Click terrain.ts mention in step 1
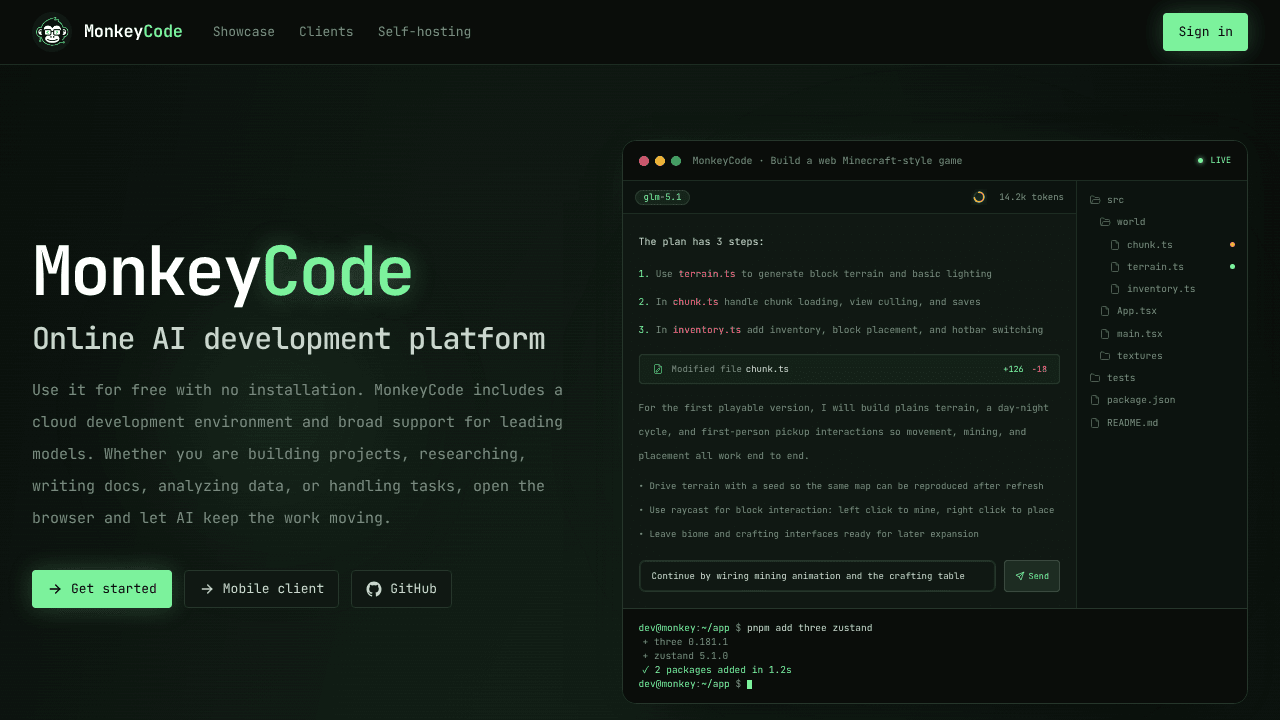Image resolution: width=1280 pixels, height=720 pixels. pos(707,274)
